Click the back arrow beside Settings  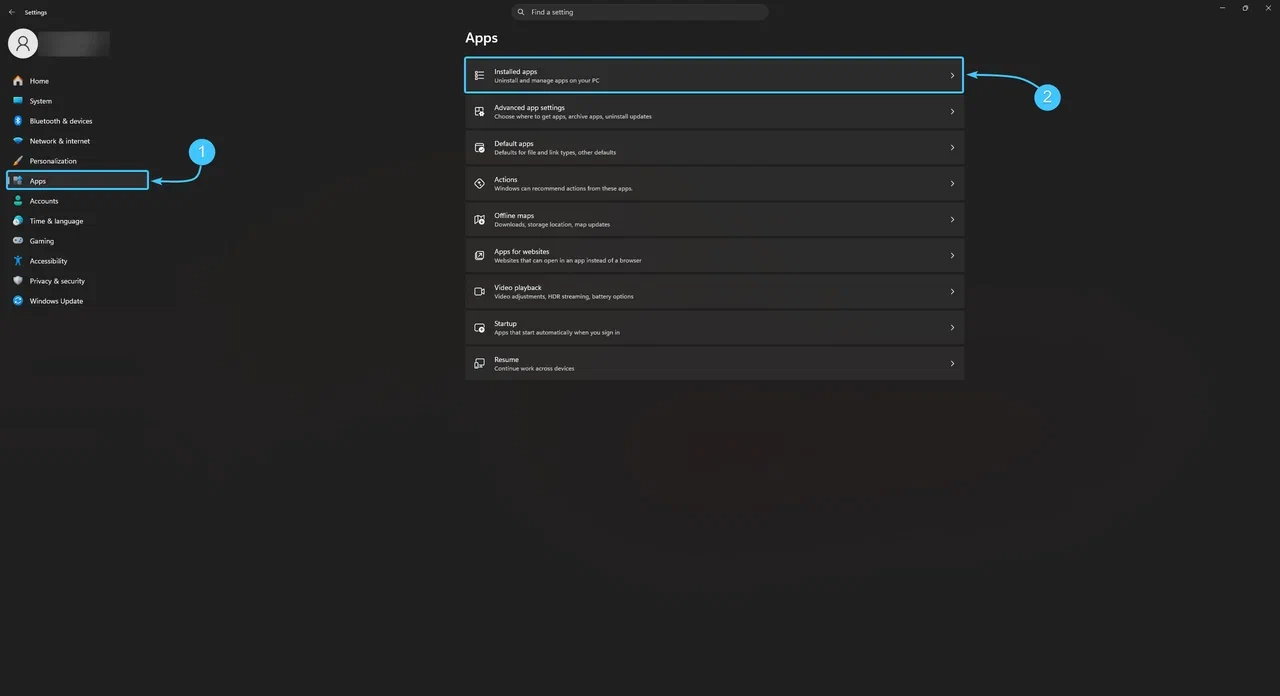(x=12, y=12)
